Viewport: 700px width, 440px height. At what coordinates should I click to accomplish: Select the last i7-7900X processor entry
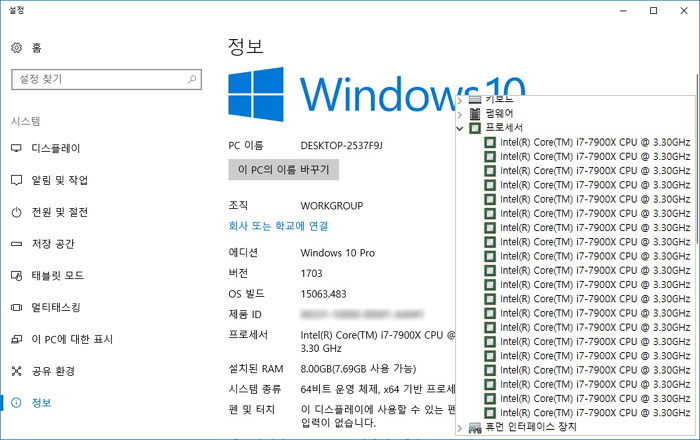point(588,412)
